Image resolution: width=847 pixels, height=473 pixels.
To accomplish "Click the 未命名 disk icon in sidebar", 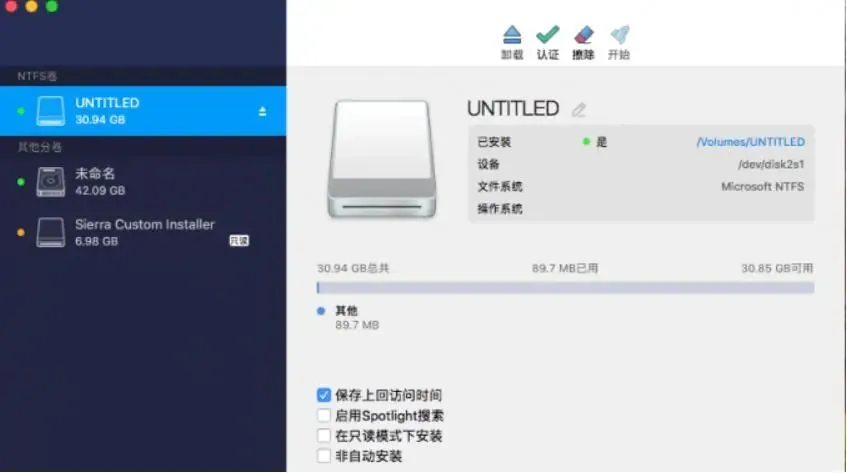I will [x=50, y=181].
